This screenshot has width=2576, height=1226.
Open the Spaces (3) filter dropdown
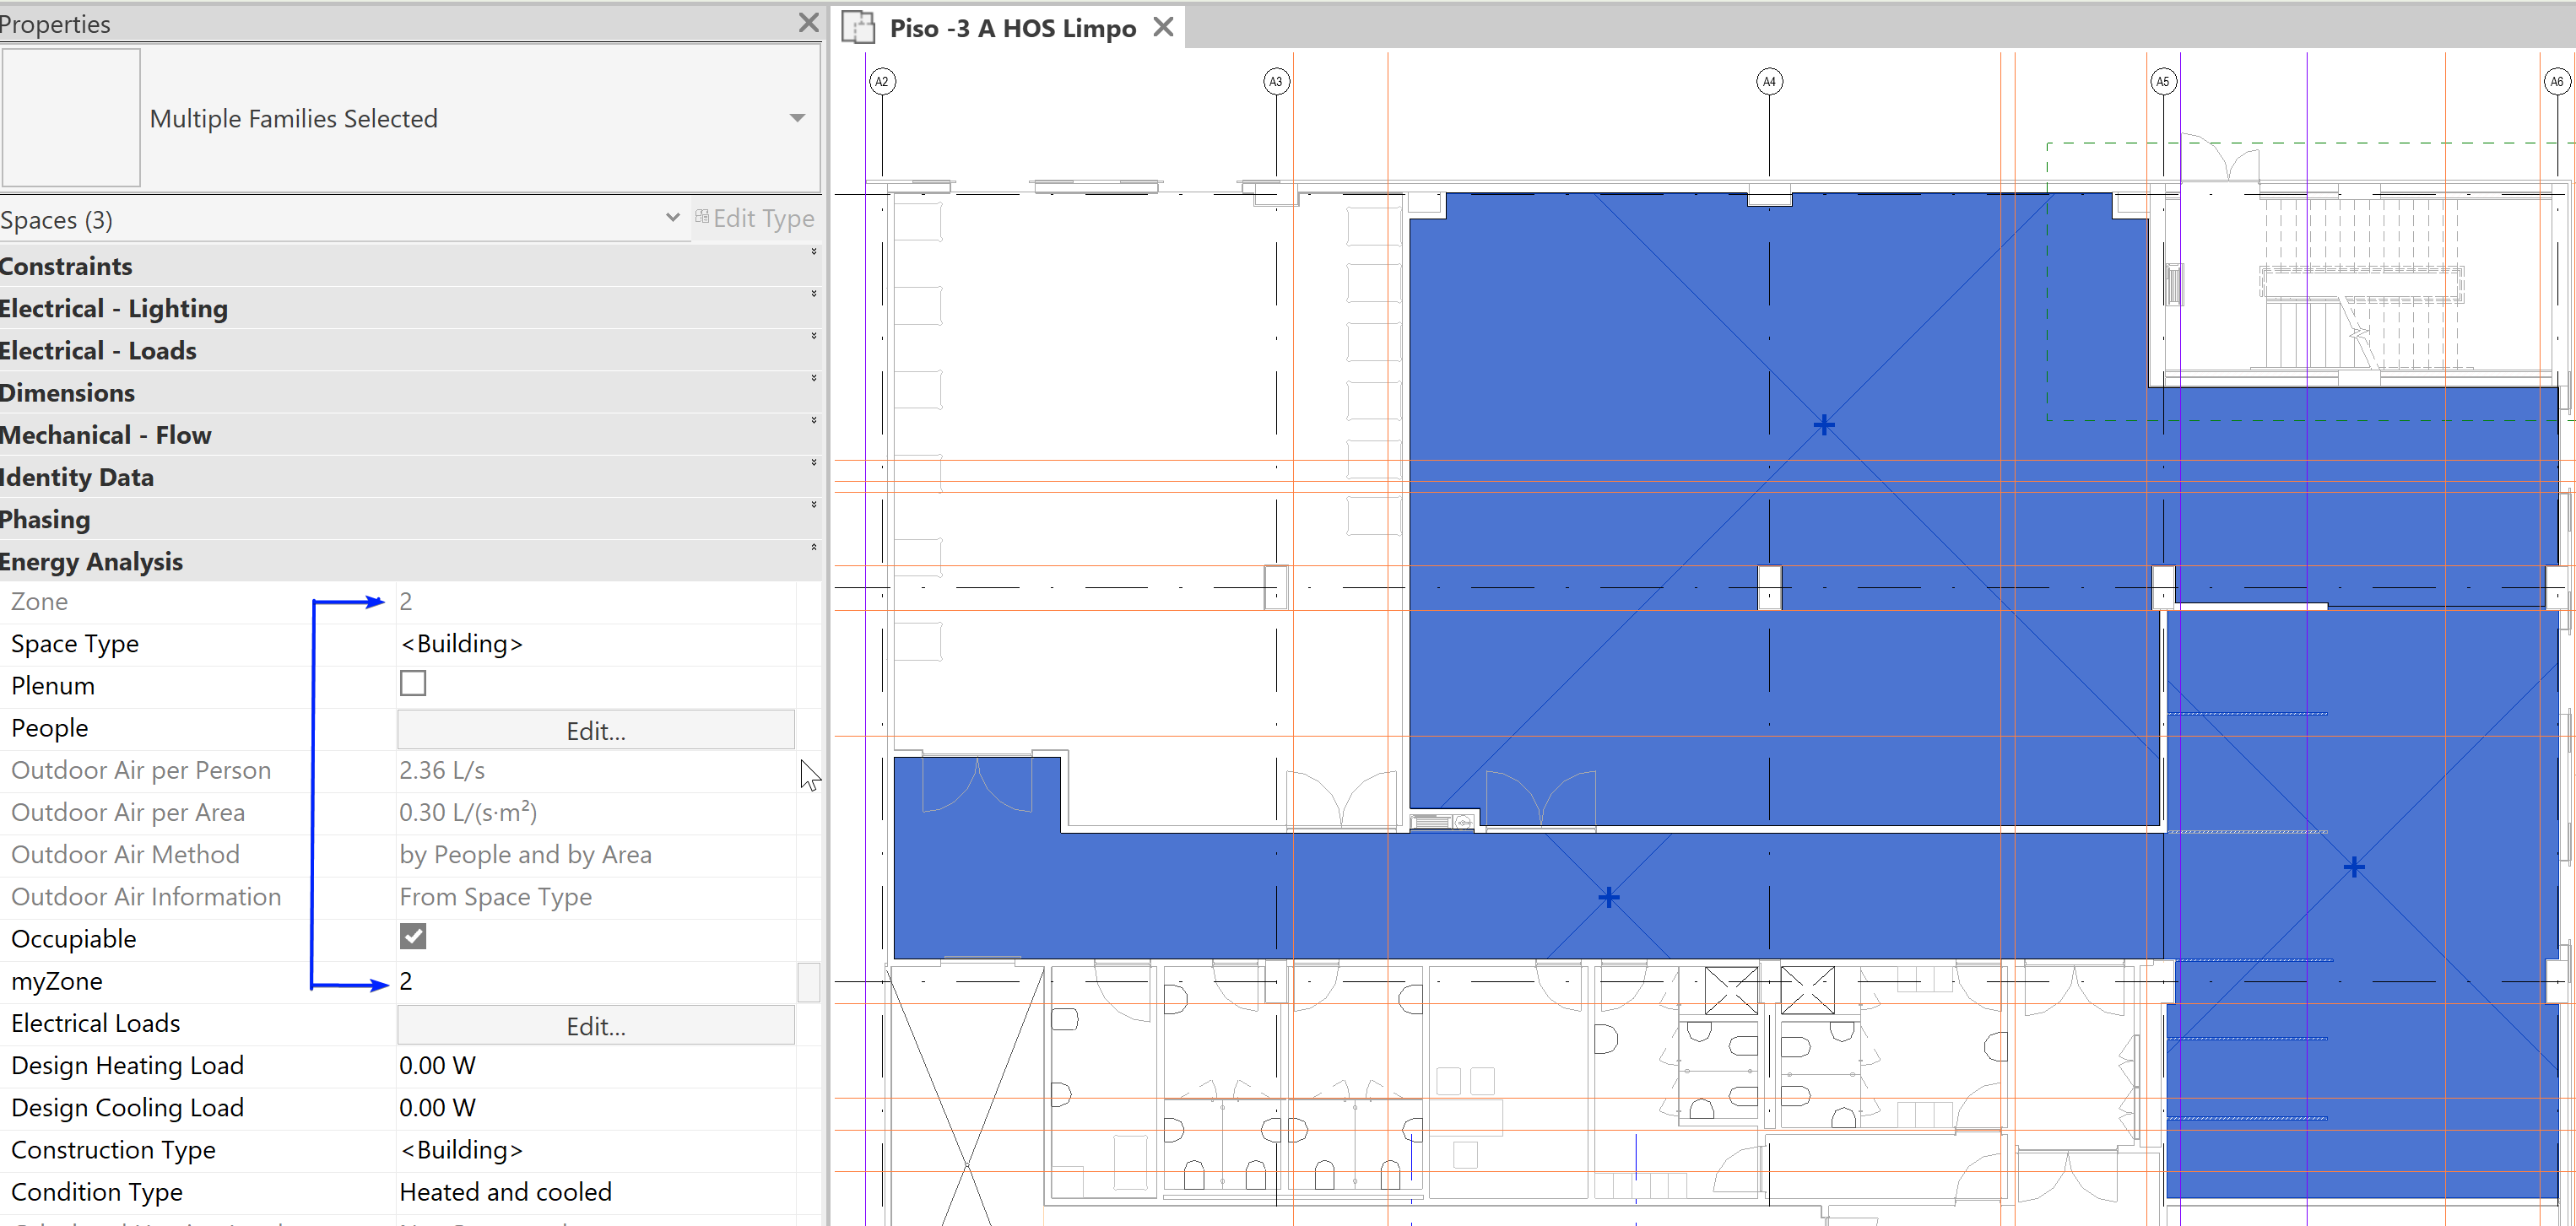click(x=672, y=218)
